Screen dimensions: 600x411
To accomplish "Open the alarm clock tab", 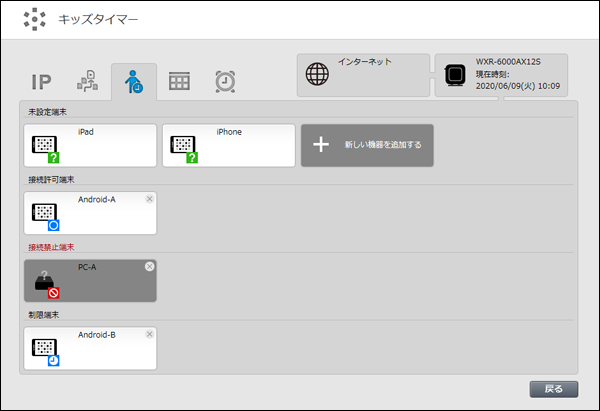I will coord(225,81).
